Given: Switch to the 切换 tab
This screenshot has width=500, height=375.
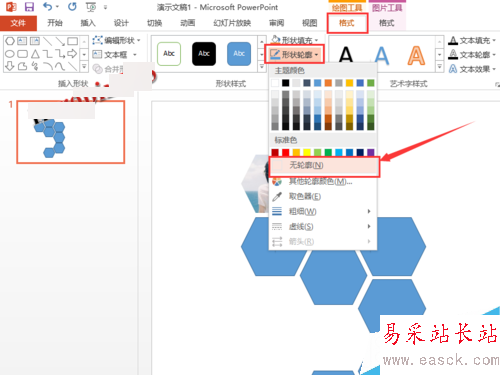Looking at the screenshot, I should 154,23.
